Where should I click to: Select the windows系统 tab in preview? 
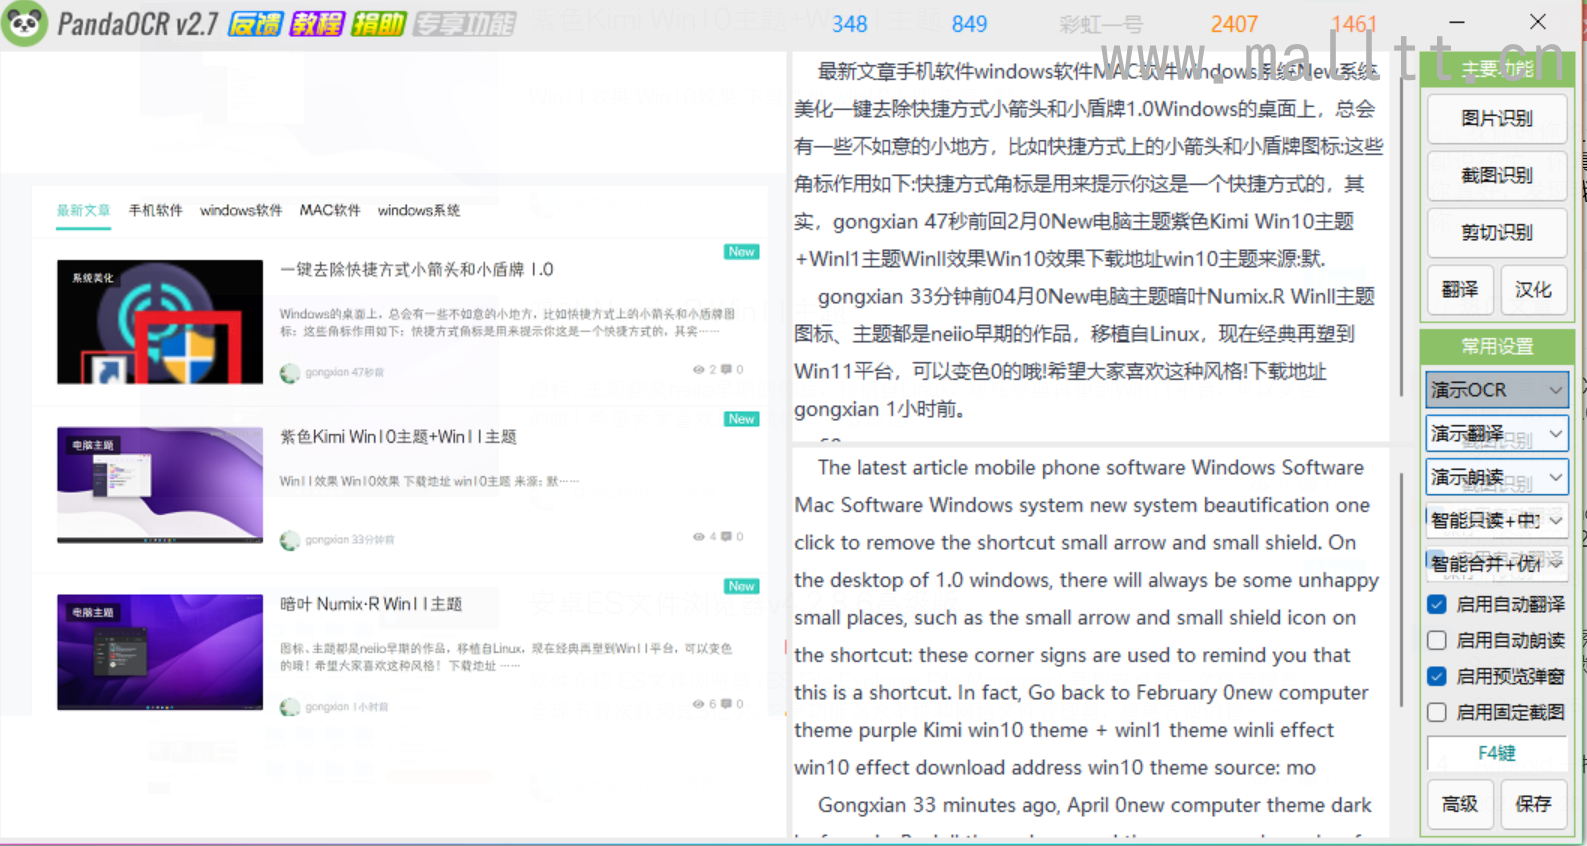pos(419,211)
